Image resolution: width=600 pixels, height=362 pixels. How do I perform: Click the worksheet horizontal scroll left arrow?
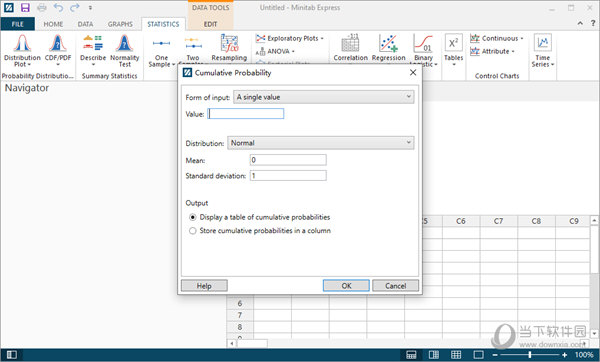click(232, 343)
